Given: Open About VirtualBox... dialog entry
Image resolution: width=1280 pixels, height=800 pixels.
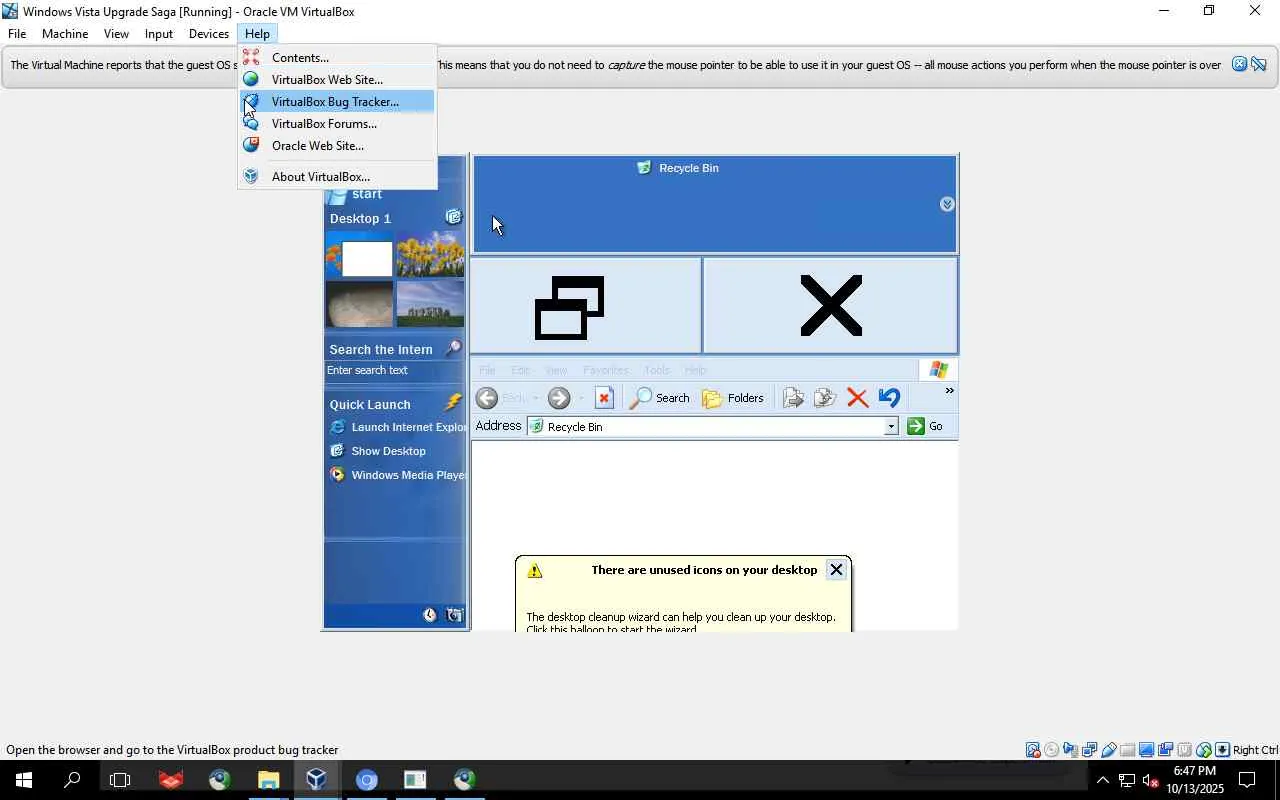Looking at the screenshot, I should pos(337,177).
